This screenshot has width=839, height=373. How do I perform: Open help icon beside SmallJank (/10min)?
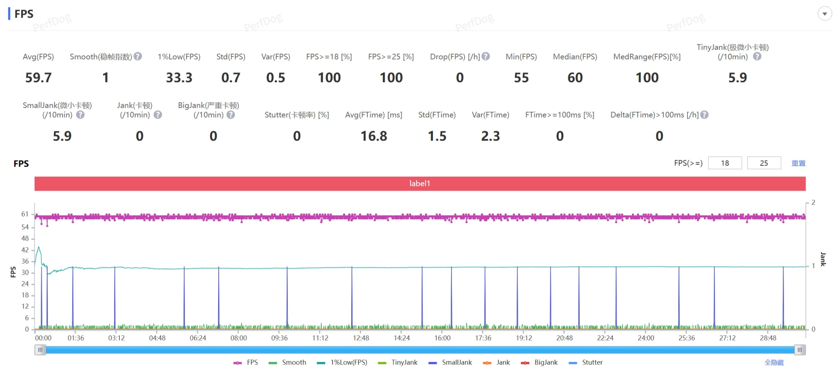pos(80,115)
